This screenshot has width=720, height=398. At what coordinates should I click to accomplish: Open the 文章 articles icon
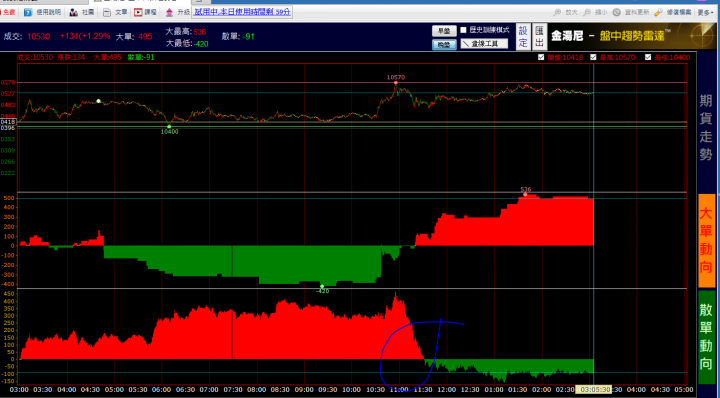tap(107, 12)
